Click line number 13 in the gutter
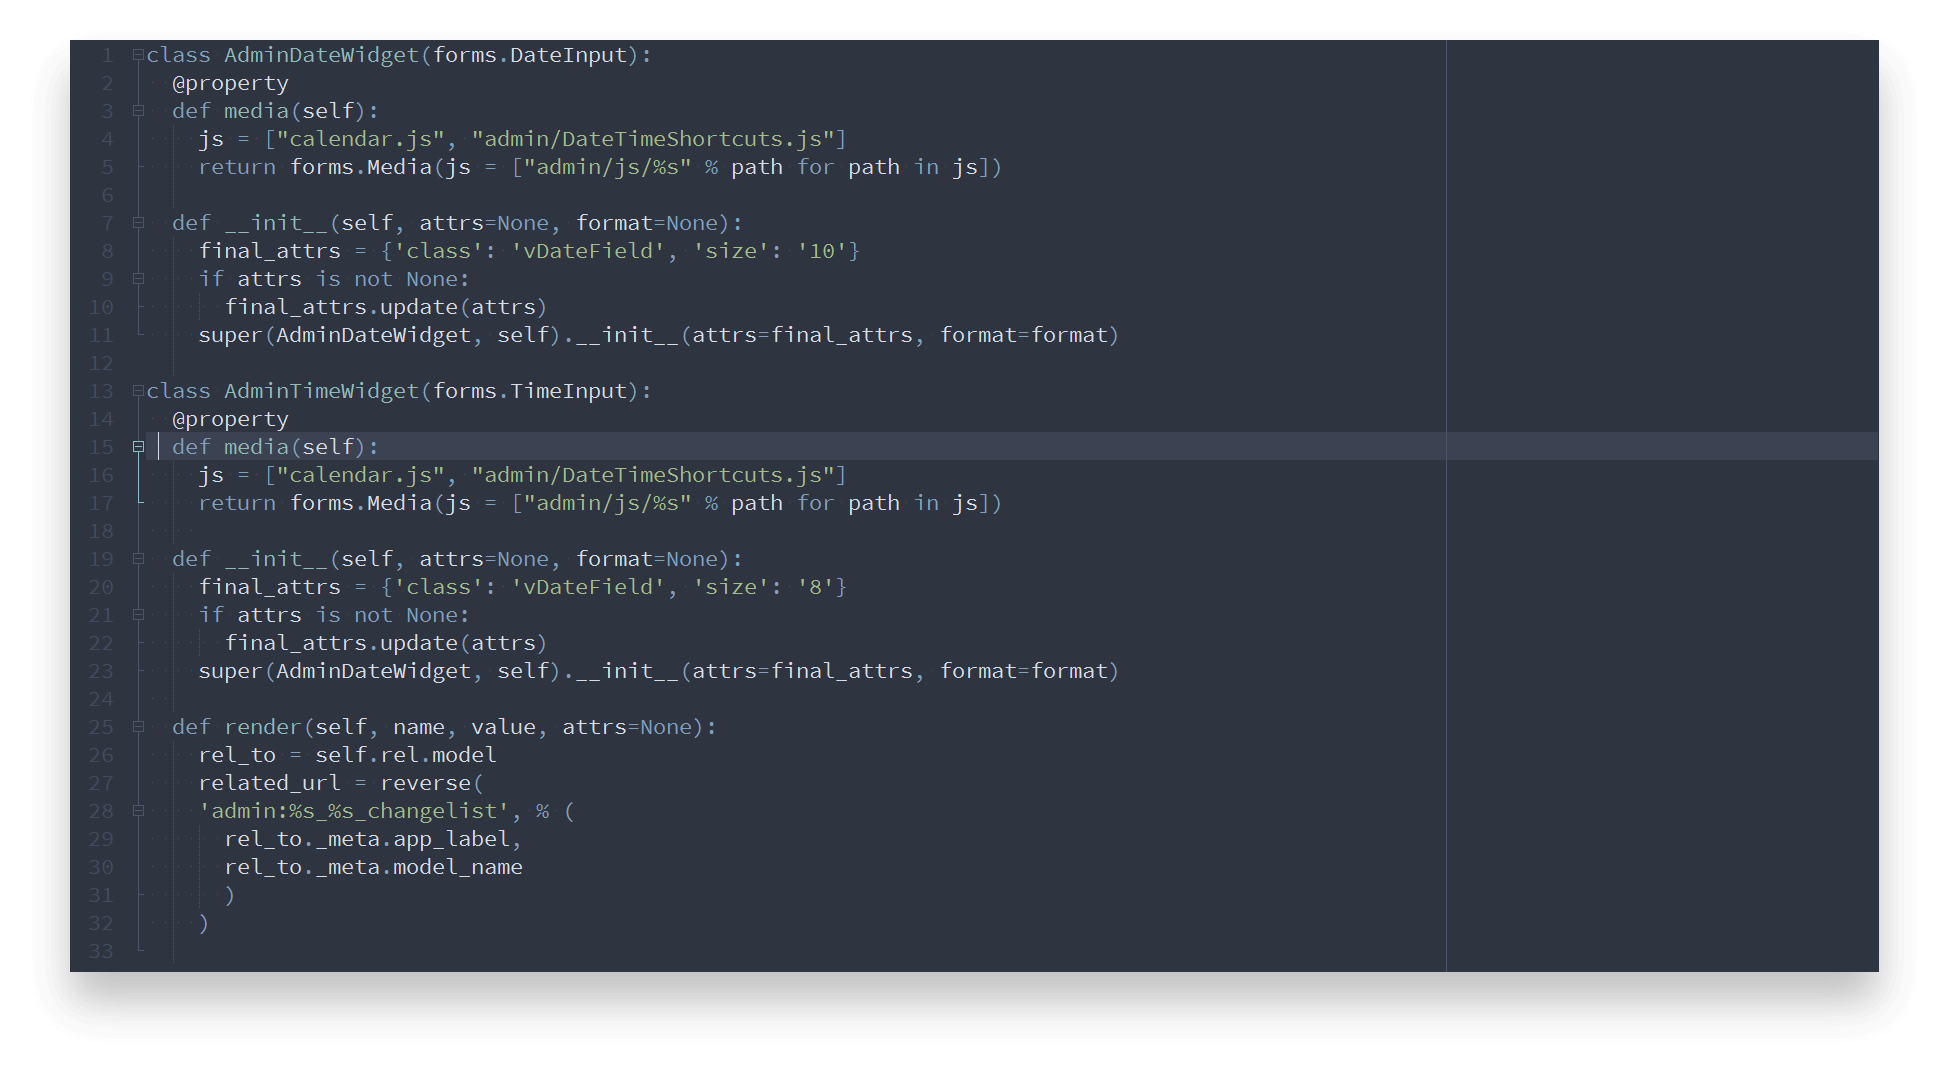The image size is (1949, 1072). [x=101, y=391]
